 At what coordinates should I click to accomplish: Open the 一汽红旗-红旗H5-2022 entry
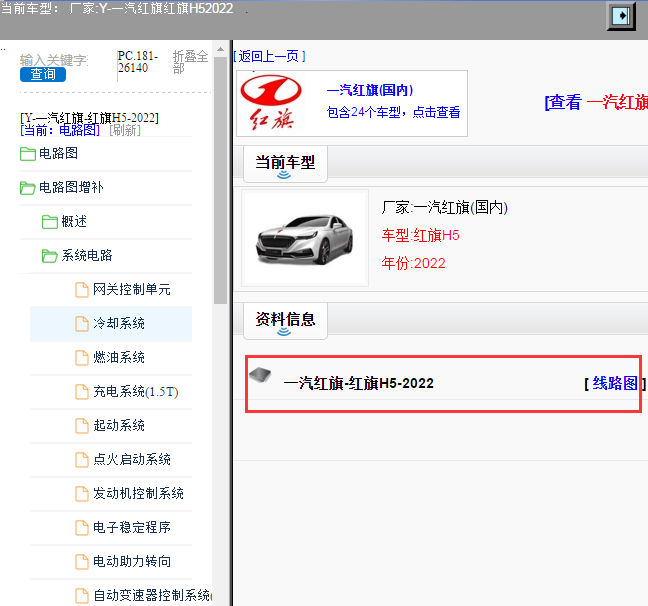click(x=358, y=383)
